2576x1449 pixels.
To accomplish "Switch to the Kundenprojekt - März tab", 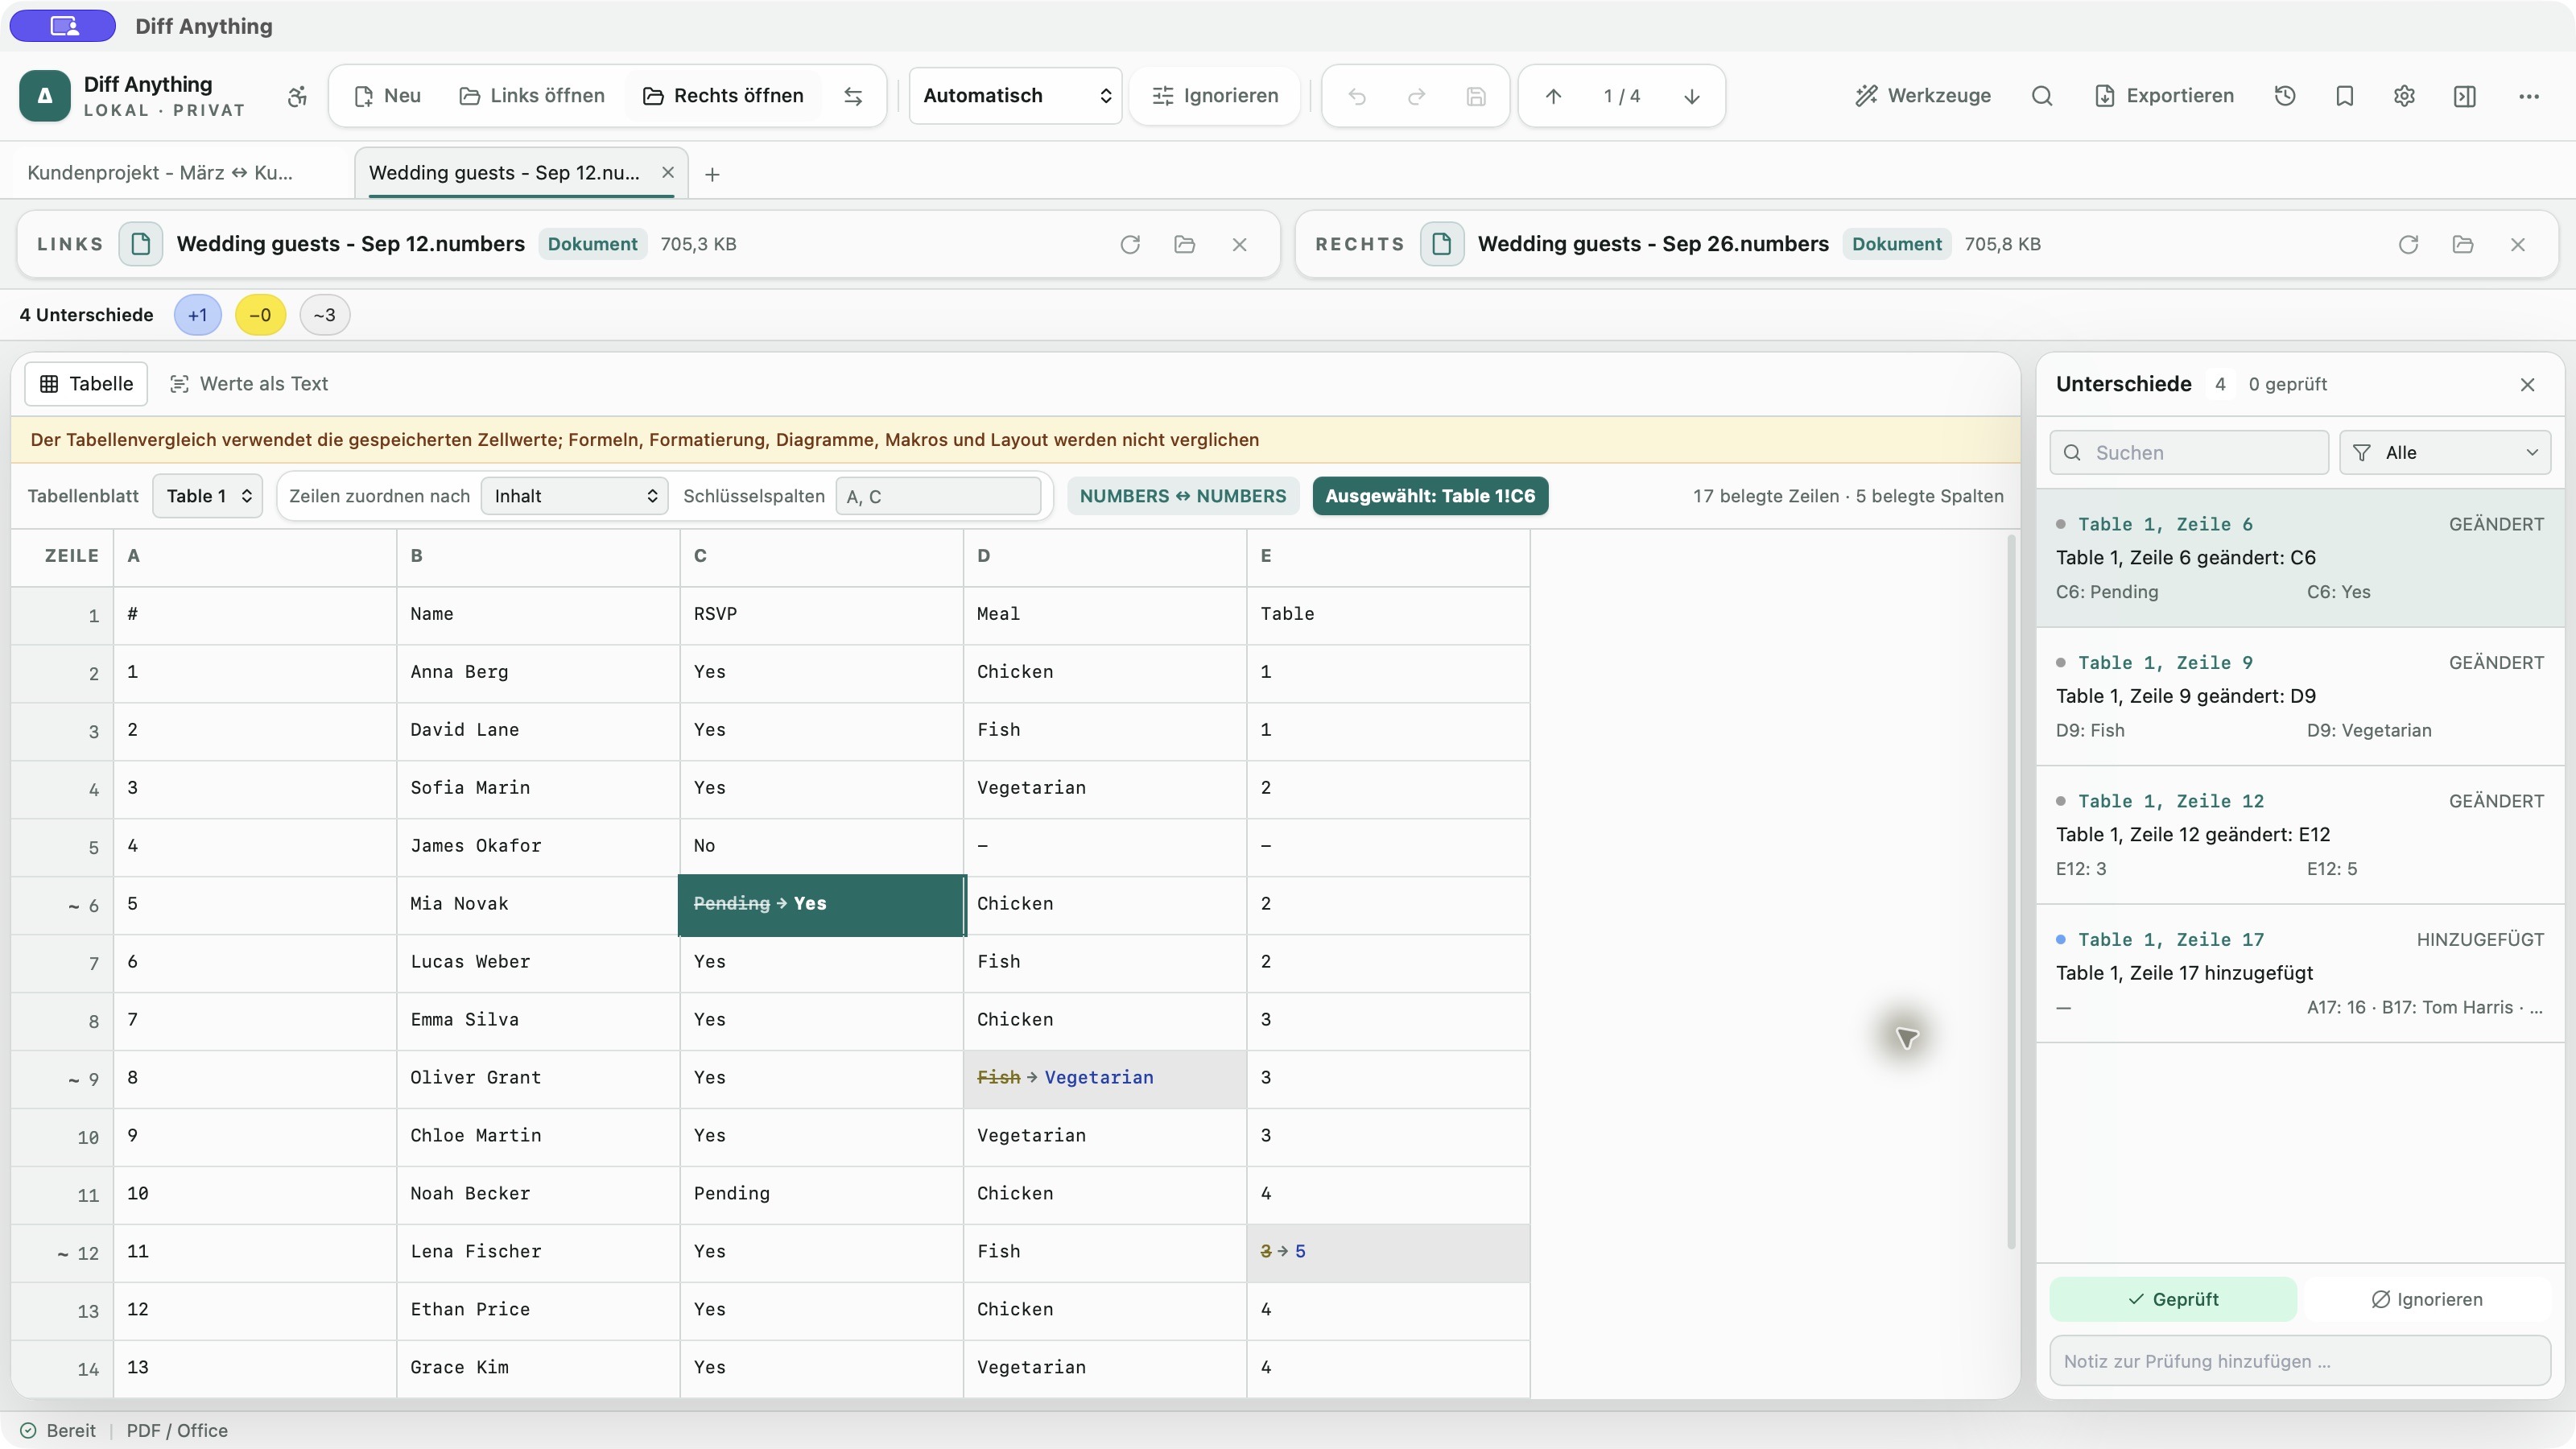I will coord(160,173).
